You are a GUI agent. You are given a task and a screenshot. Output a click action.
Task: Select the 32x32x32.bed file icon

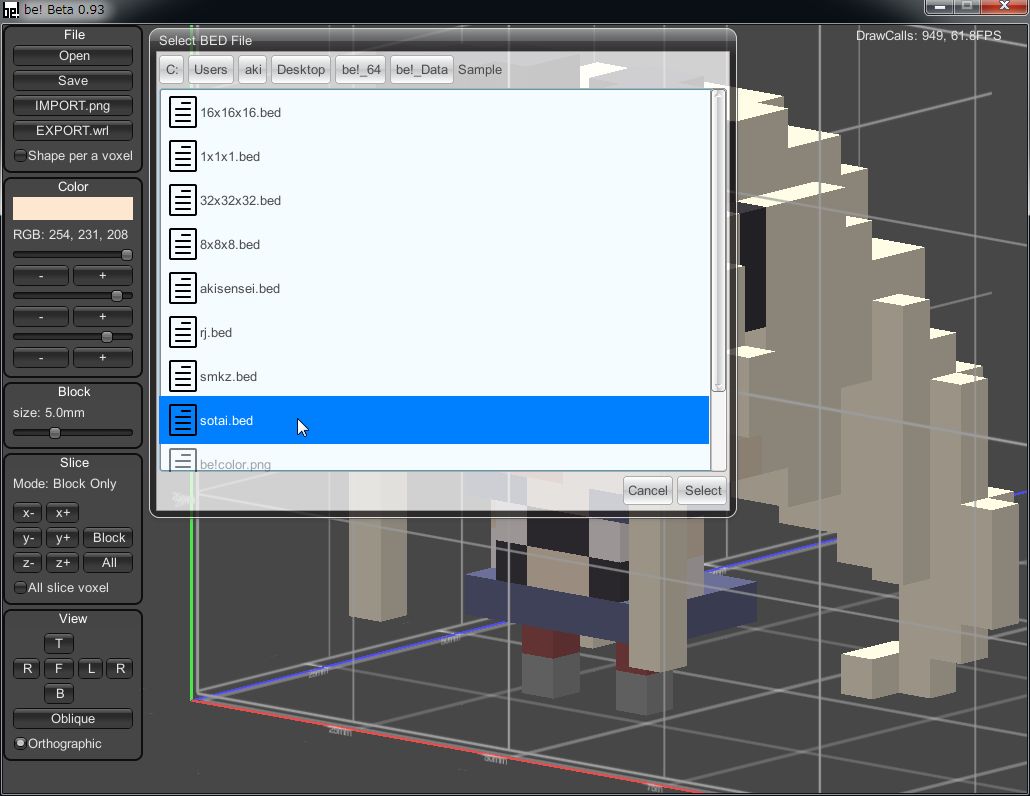click(182, 200)
